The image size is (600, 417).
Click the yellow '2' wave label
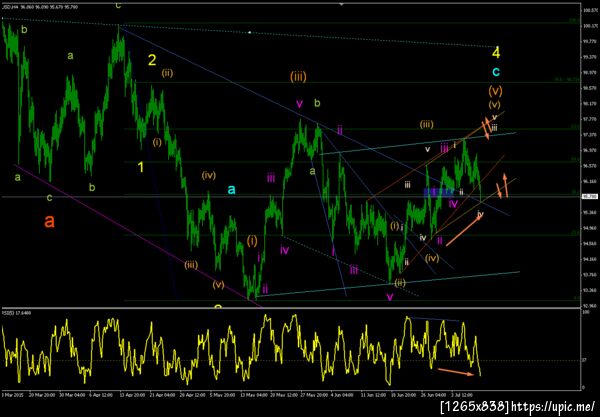pos(152,60)
